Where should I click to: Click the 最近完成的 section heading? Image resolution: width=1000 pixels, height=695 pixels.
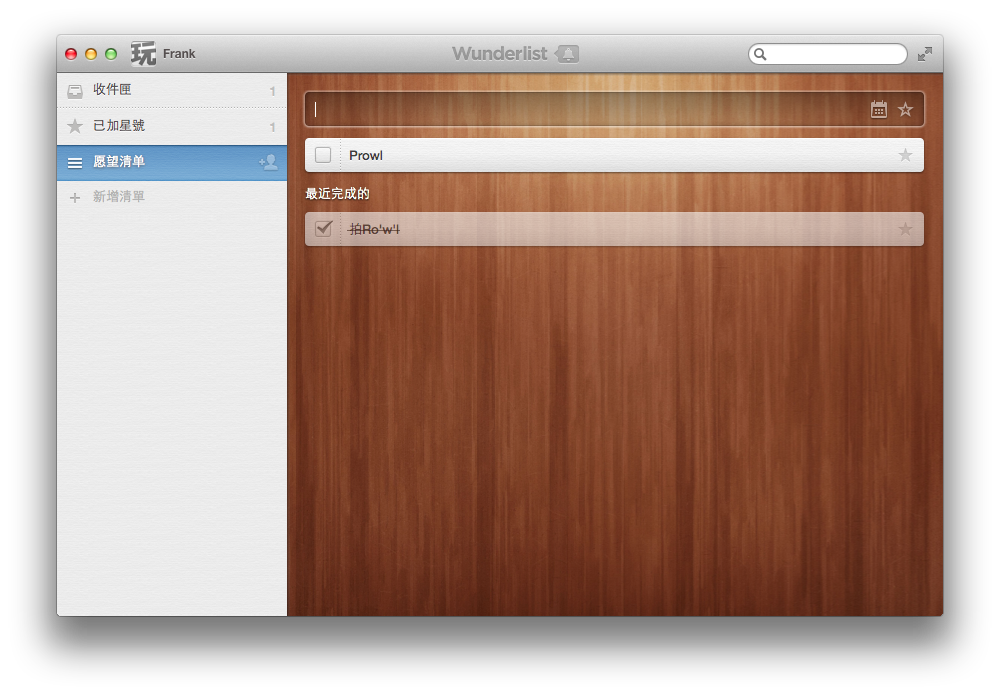(x=337, y=194)
